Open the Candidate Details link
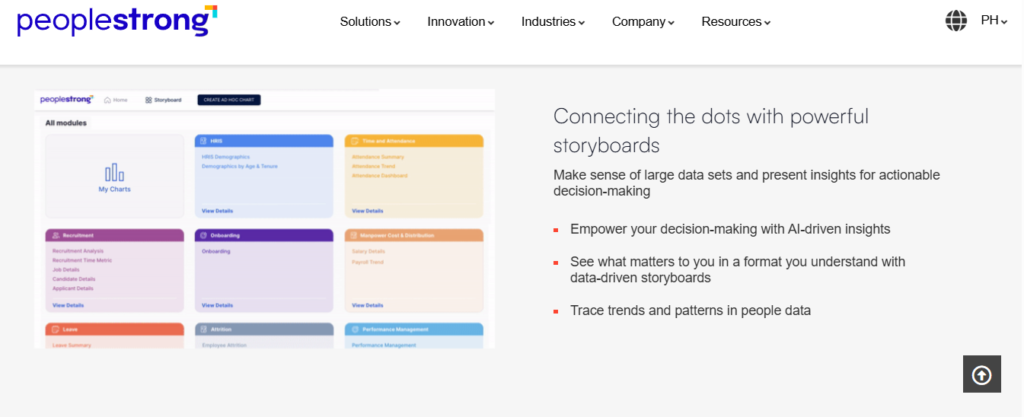1024x417 pixels. pos(73,279)
